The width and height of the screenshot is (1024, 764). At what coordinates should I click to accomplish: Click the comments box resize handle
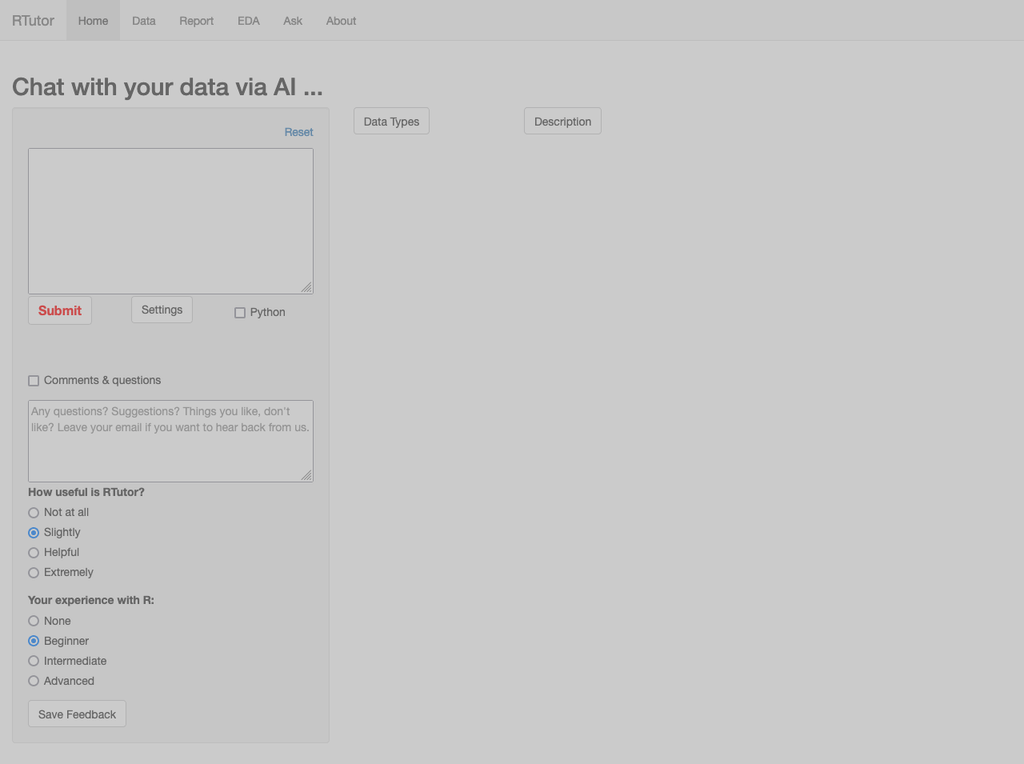click(x=306, y=475)
